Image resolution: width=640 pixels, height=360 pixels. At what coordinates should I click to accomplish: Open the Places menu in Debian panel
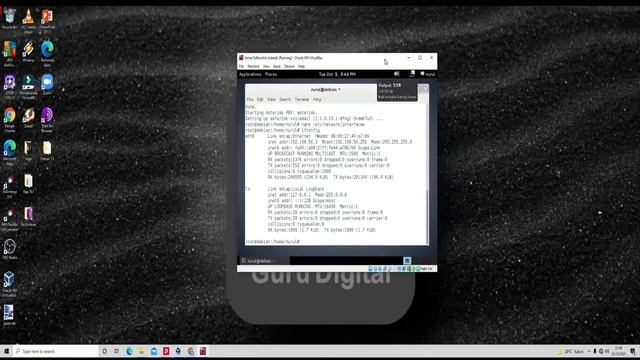point(271,74)
